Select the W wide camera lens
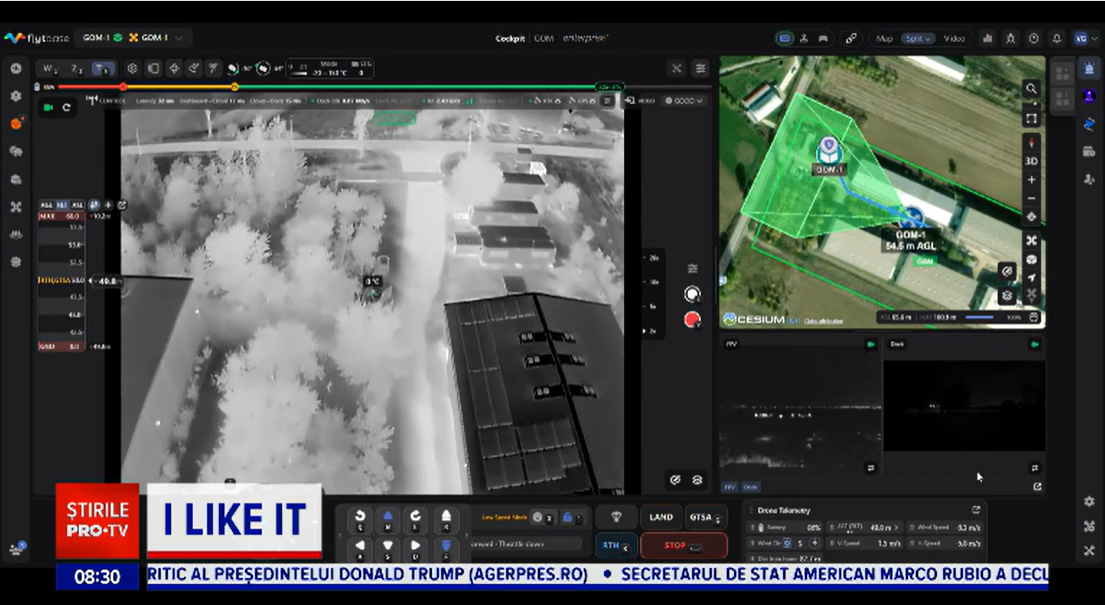Image resolution: width=1105 pixels, height=605 pixels. coord(49,68)
